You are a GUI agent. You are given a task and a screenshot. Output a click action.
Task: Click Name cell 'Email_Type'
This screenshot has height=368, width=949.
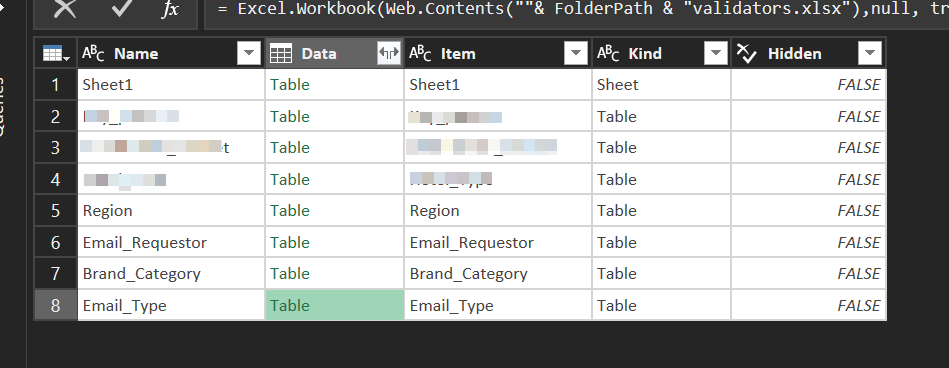tap(172, 306)
